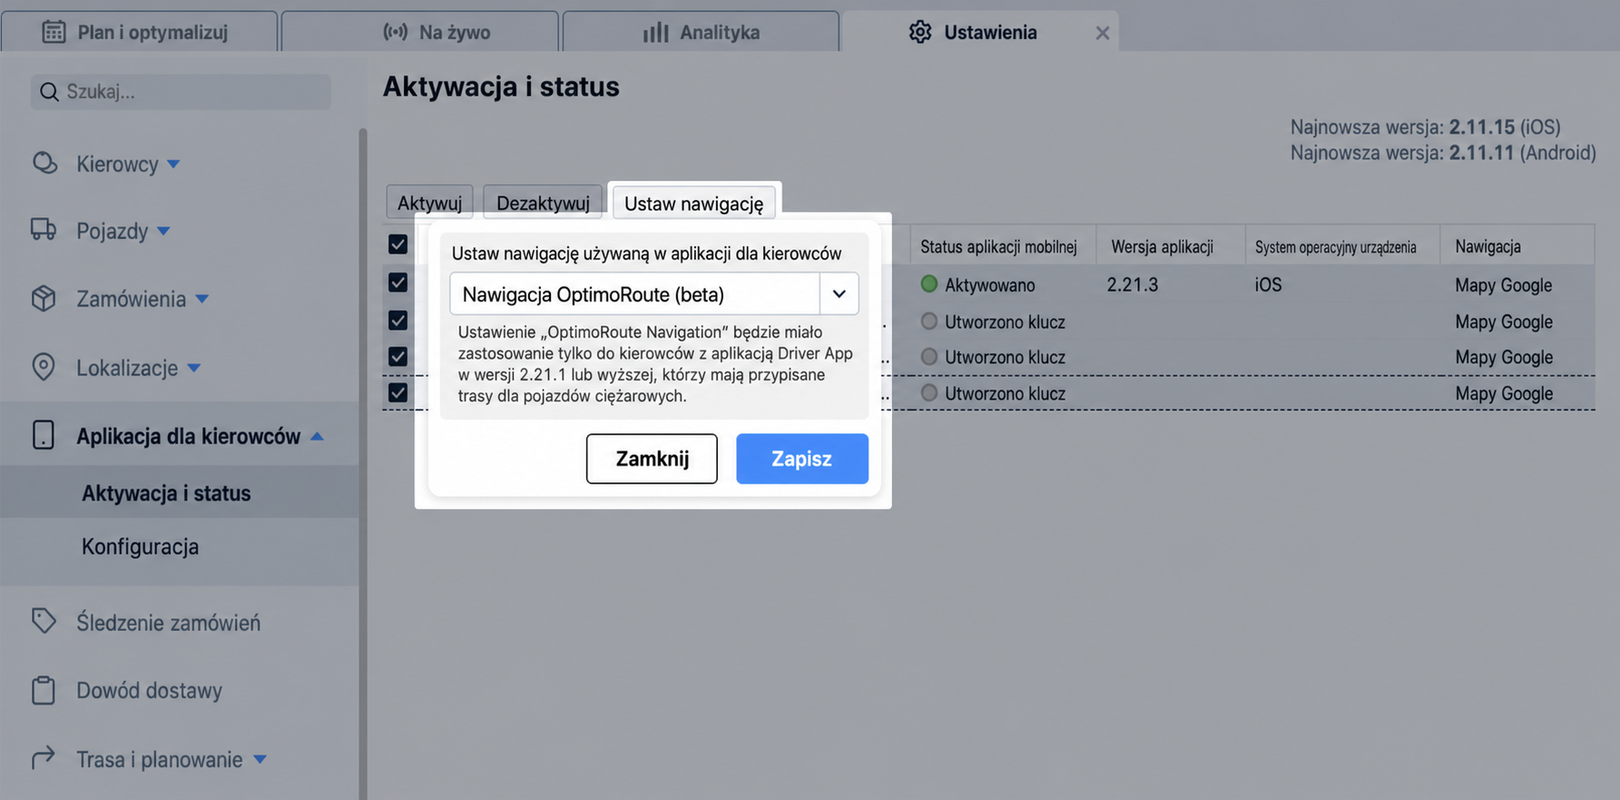This screenshot has width=1620, height=800.
Task: Switch to the Plan i optymalizuj tab
Action: tap(139, 32)
